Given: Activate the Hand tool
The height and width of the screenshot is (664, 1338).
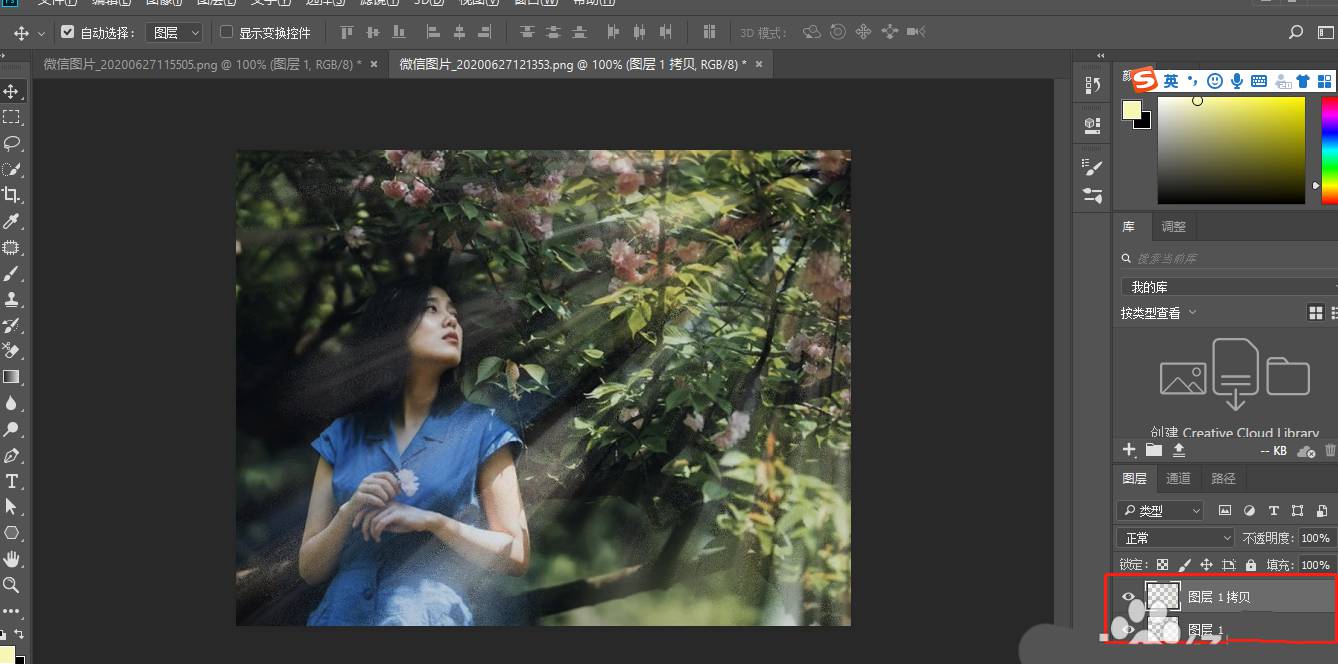Looking at the screenshot, I should tap(12, 559).
